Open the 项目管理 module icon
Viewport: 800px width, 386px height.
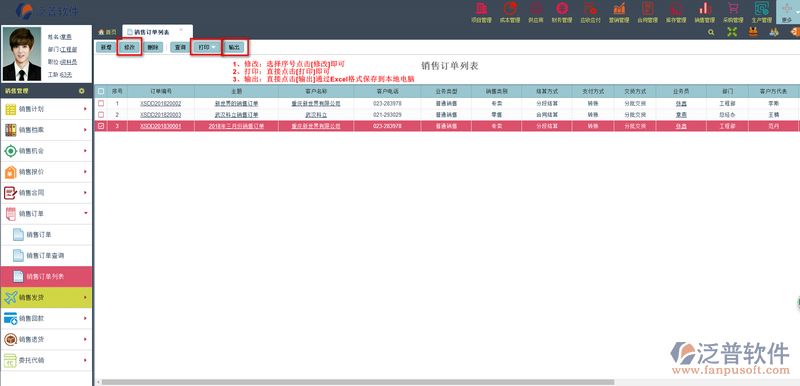(481, 9)
